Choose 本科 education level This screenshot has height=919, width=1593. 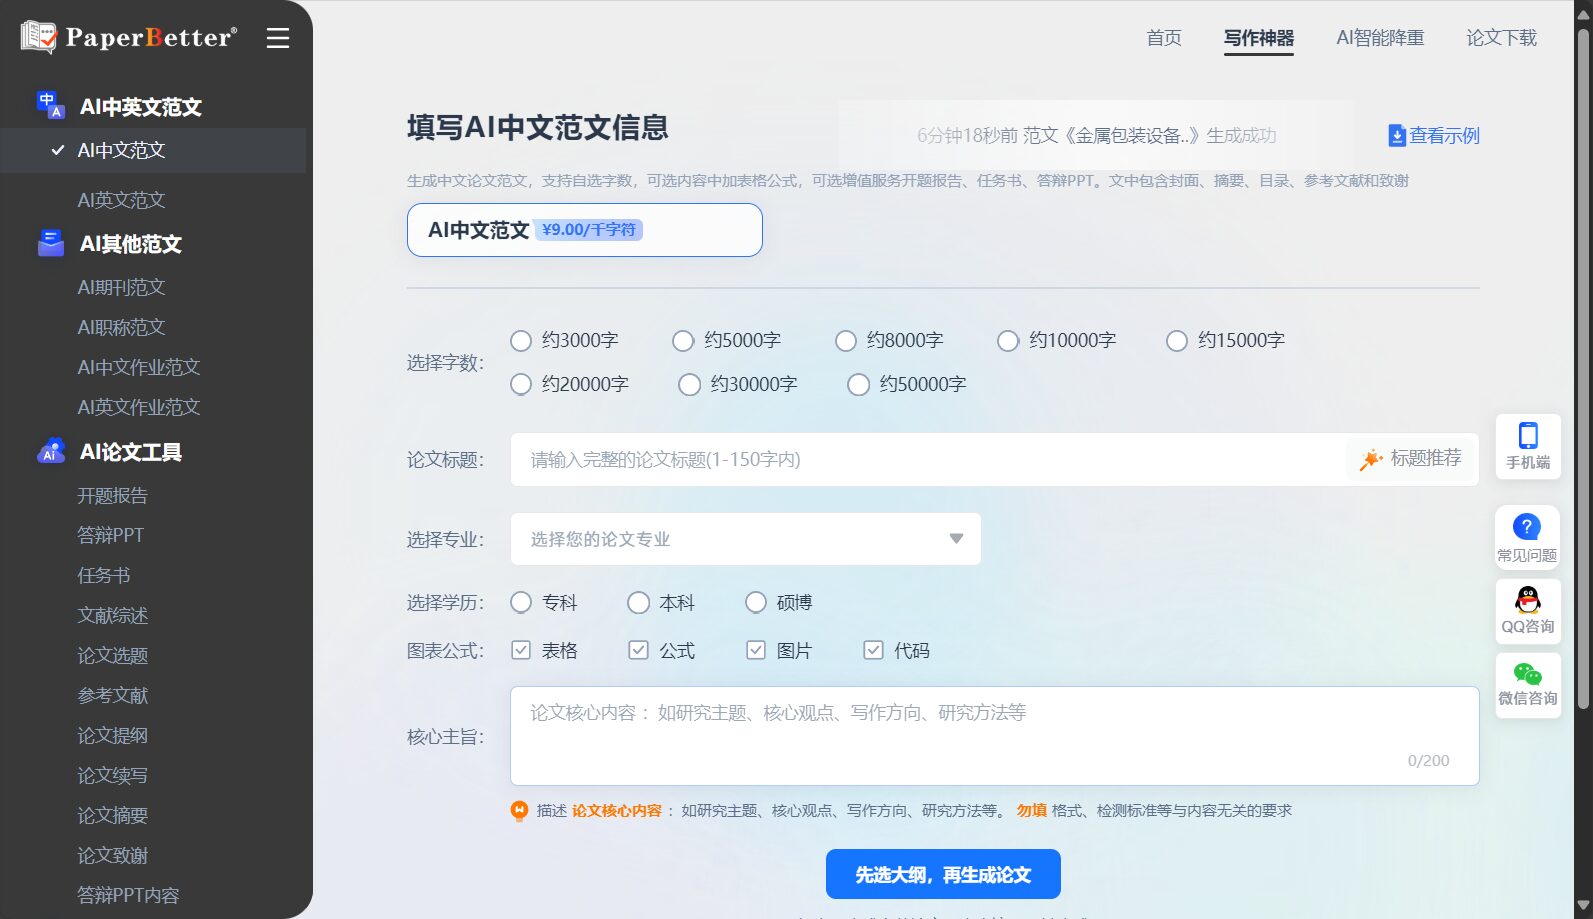(639, 603)
